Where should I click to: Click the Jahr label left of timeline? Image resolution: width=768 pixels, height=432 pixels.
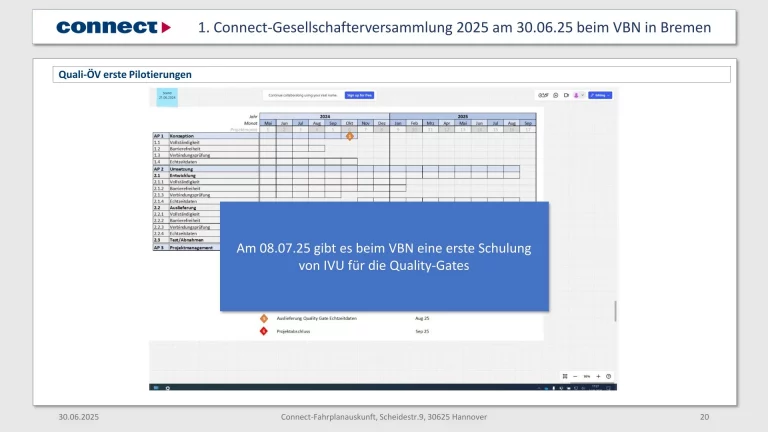tap(253, 117)
